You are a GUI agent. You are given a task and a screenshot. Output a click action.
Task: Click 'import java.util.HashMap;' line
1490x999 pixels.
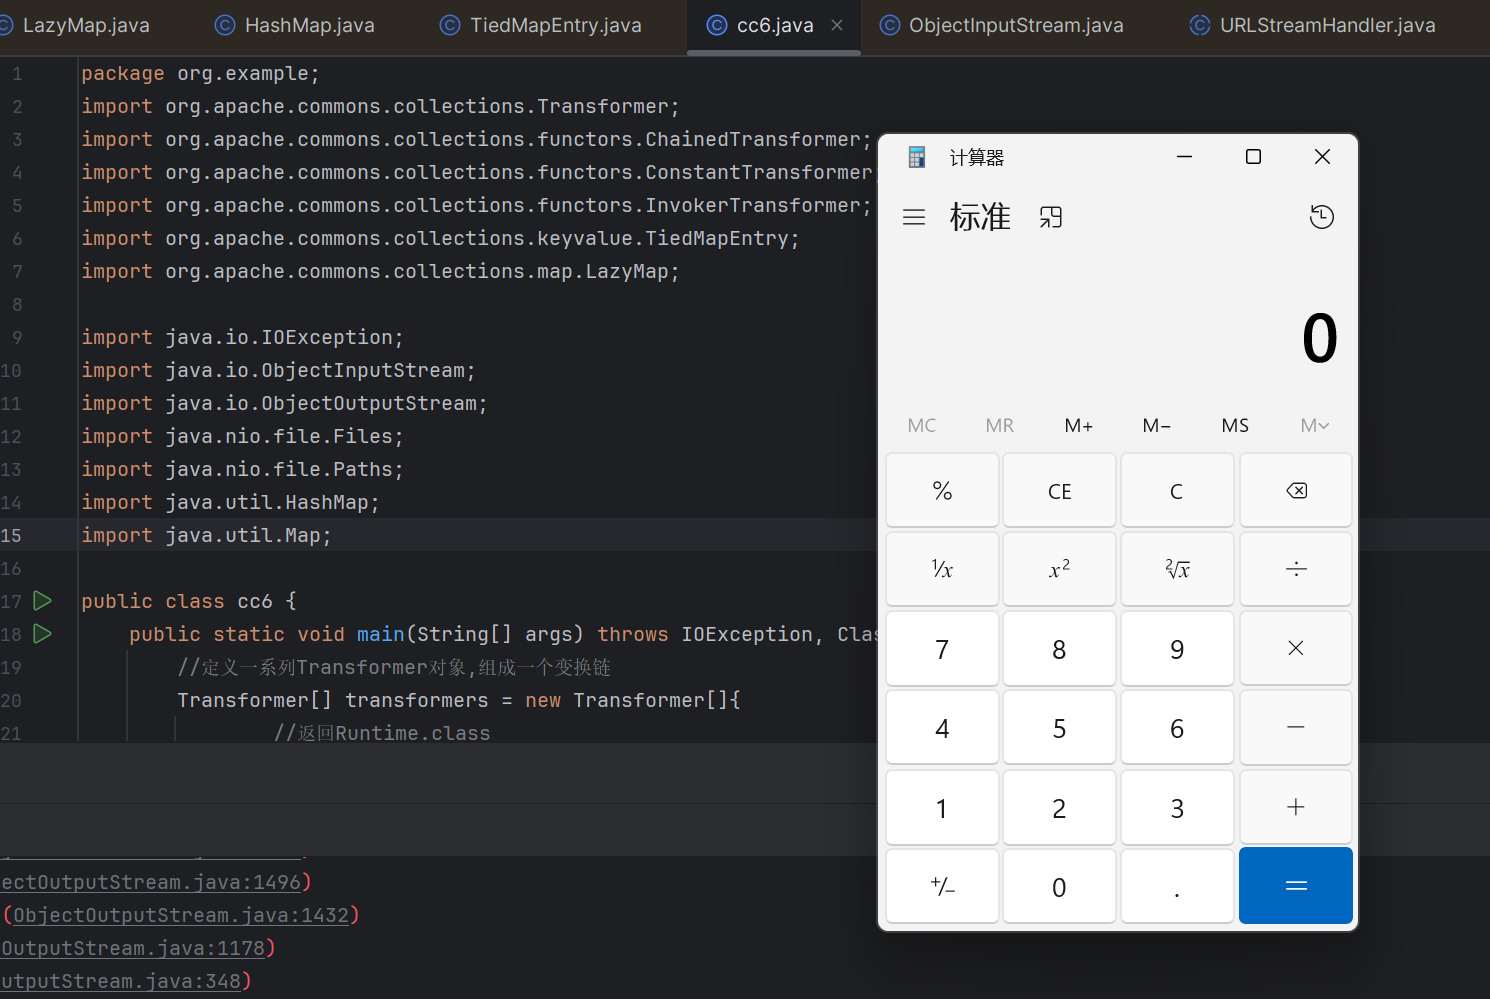230,503
